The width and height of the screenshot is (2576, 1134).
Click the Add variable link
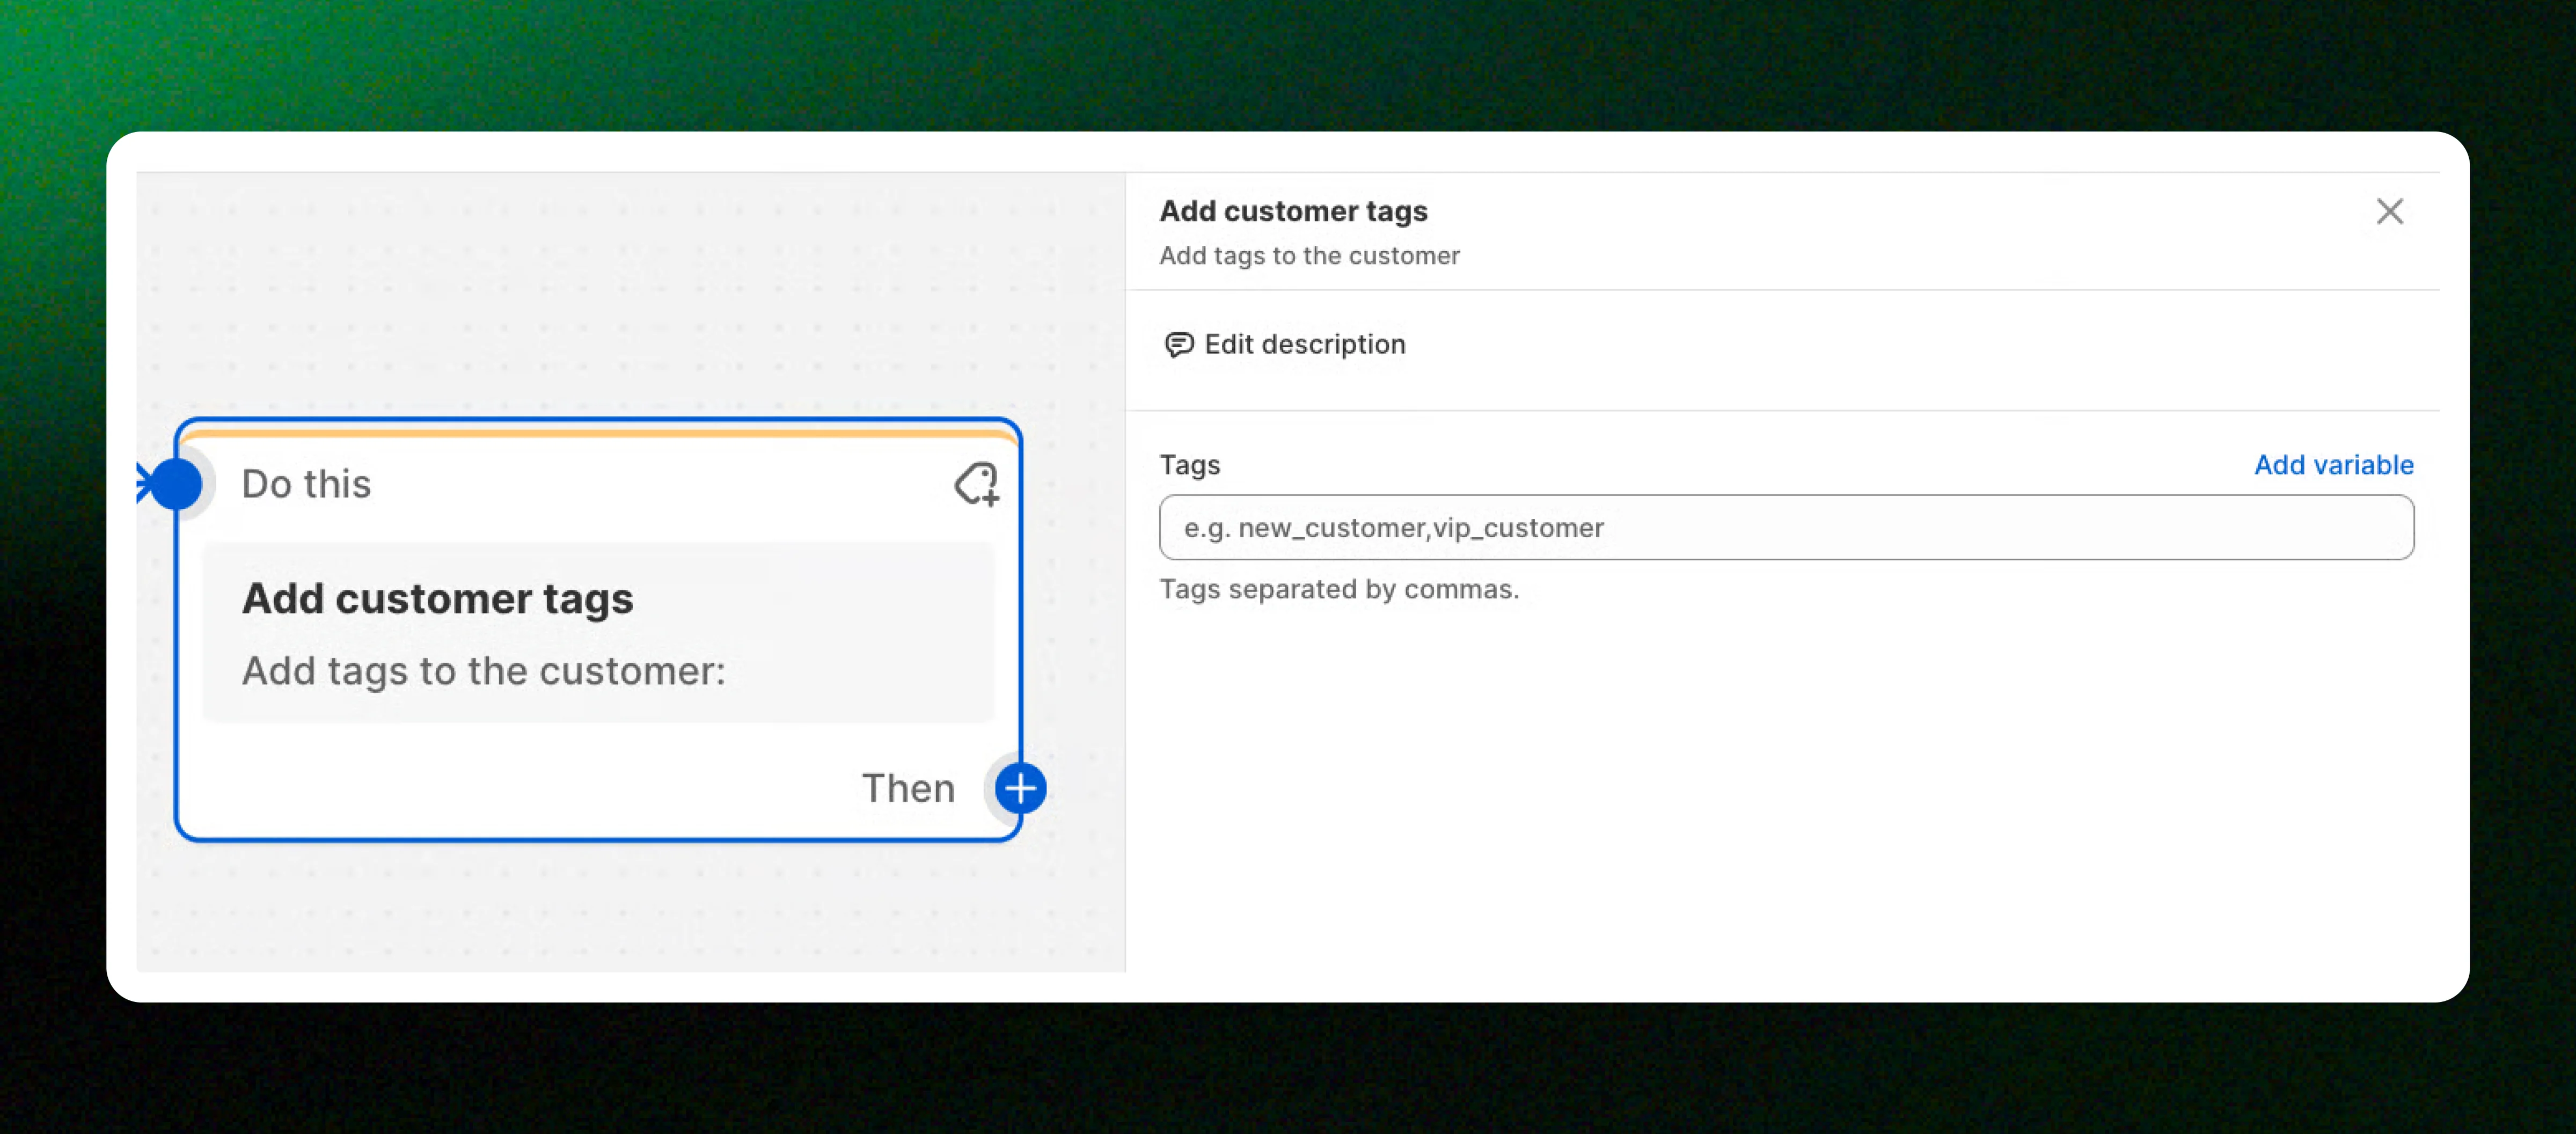[x=2333, y=464]
